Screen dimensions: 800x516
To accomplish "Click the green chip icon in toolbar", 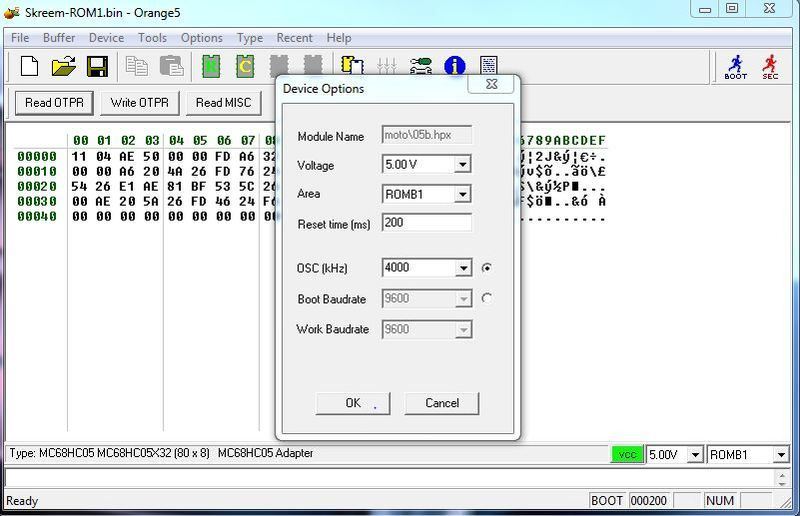I will [211, 67].
